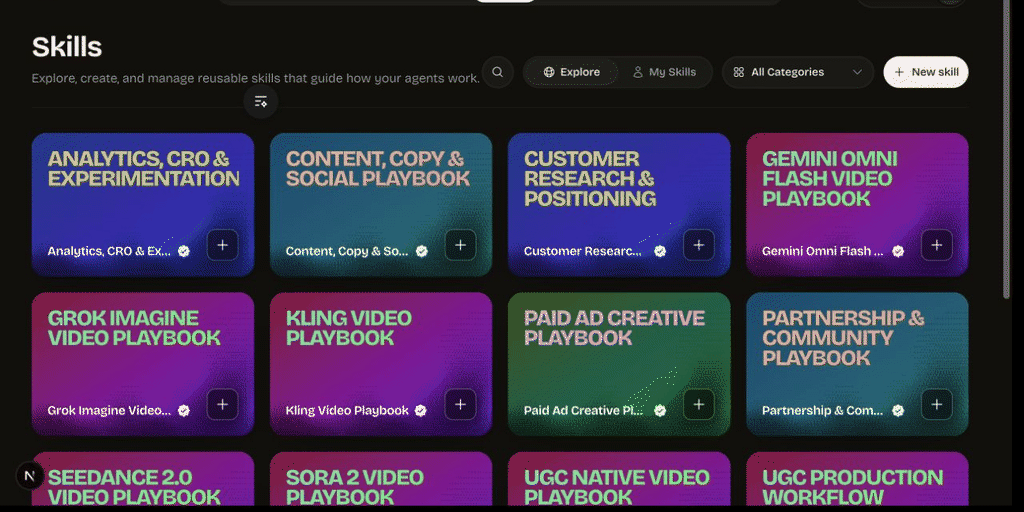Click the page vertical scrollbar thumb

click(x=1006, y=149)
